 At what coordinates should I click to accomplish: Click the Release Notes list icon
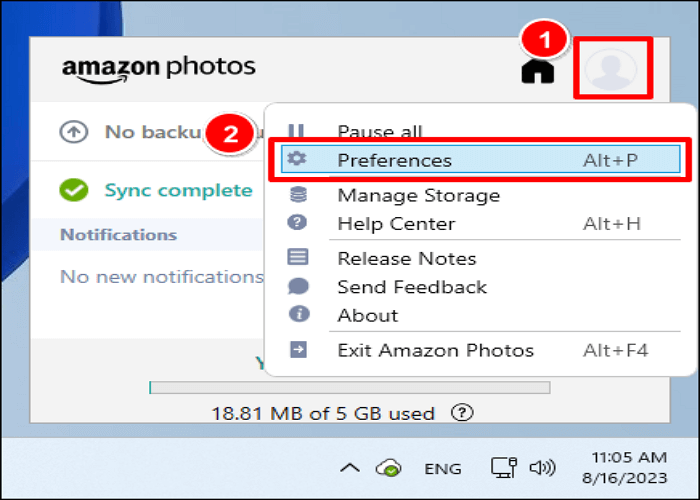(297, 257)
